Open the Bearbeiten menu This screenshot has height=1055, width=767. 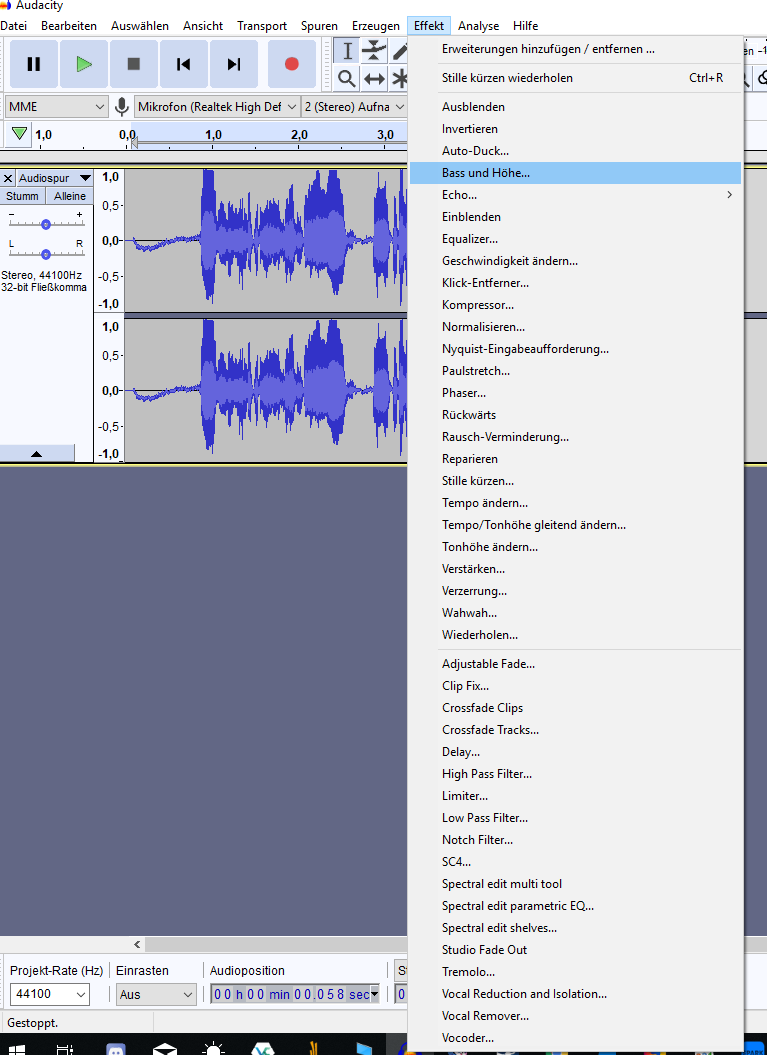(69, 26)
